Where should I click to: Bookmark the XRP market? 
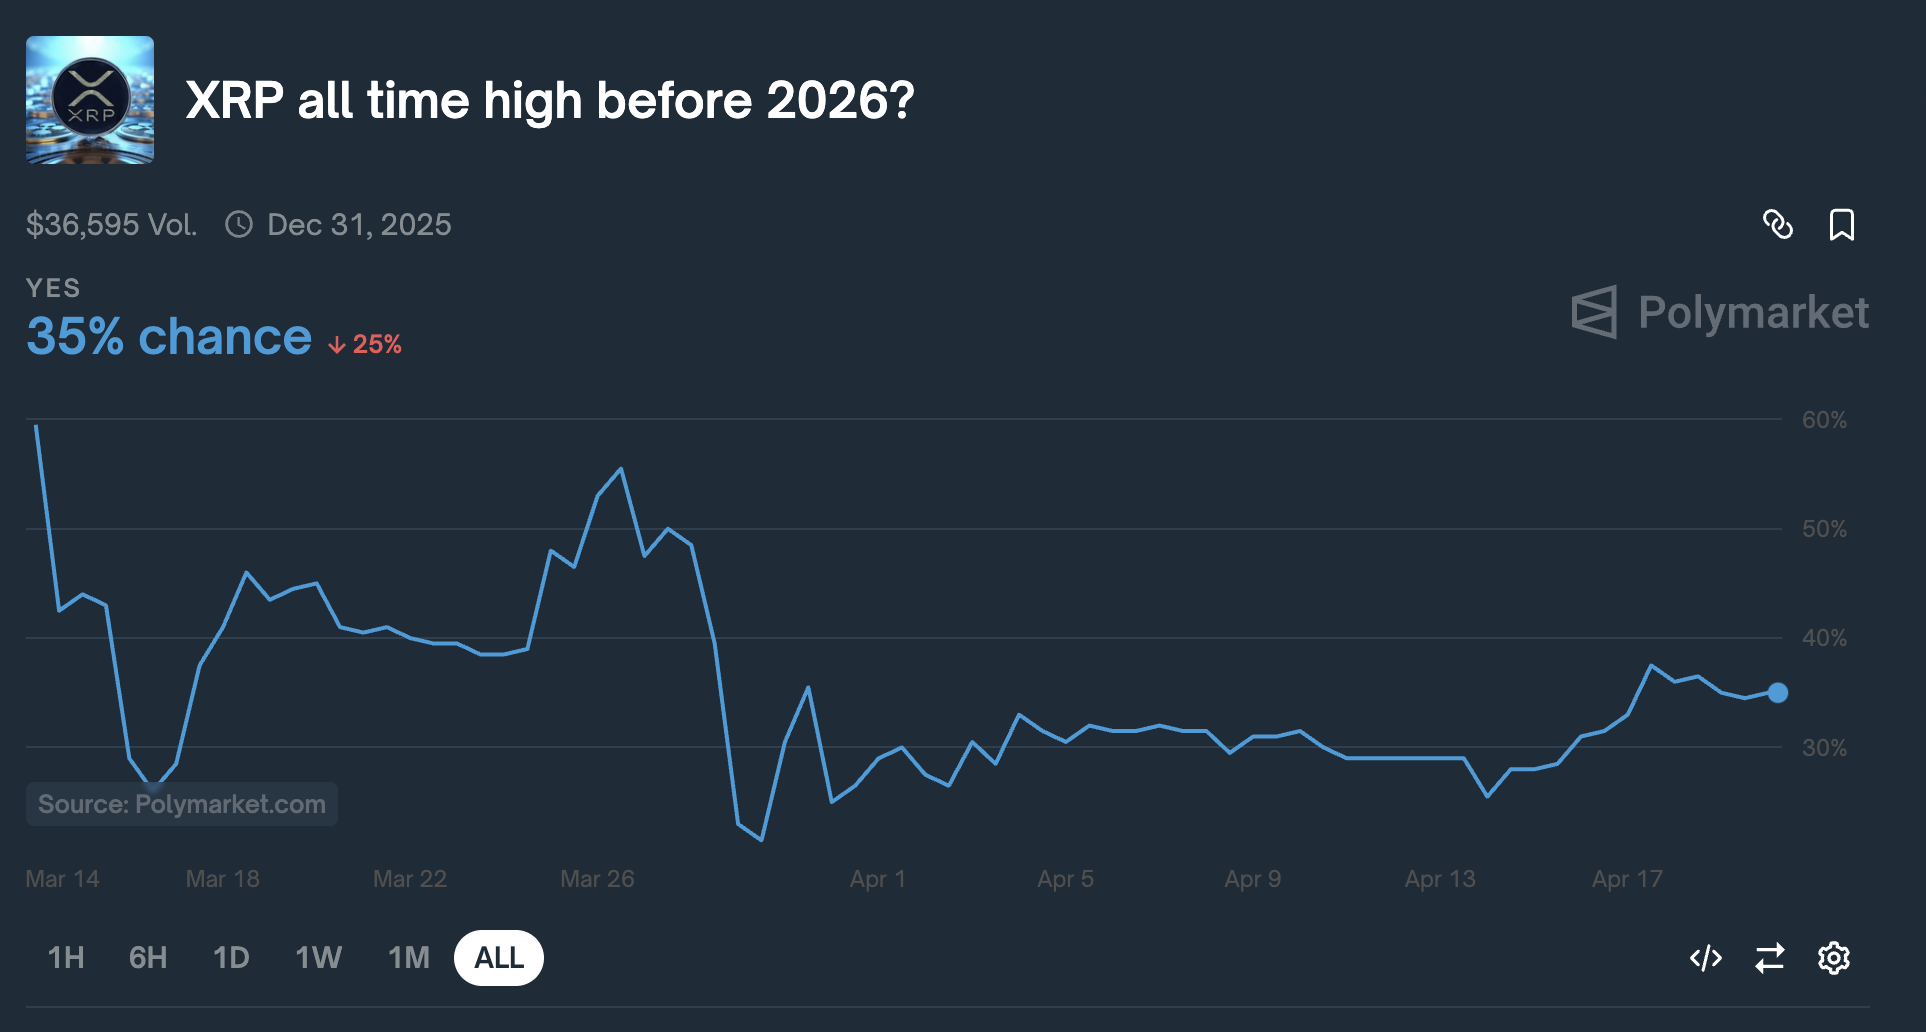(1843, 225)
